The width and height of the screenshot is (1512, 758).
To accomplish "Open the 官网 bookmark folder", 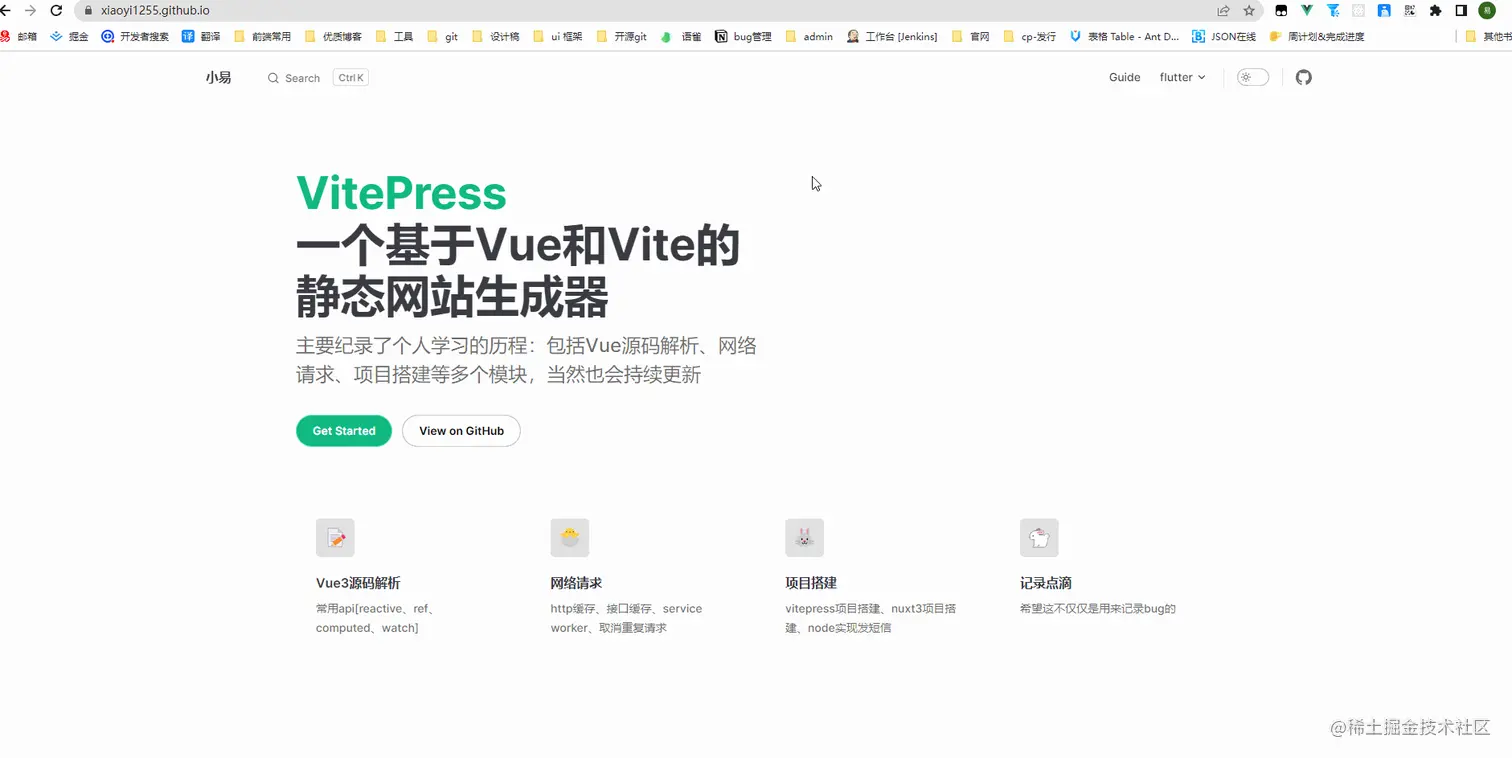I will pos(970,36).
